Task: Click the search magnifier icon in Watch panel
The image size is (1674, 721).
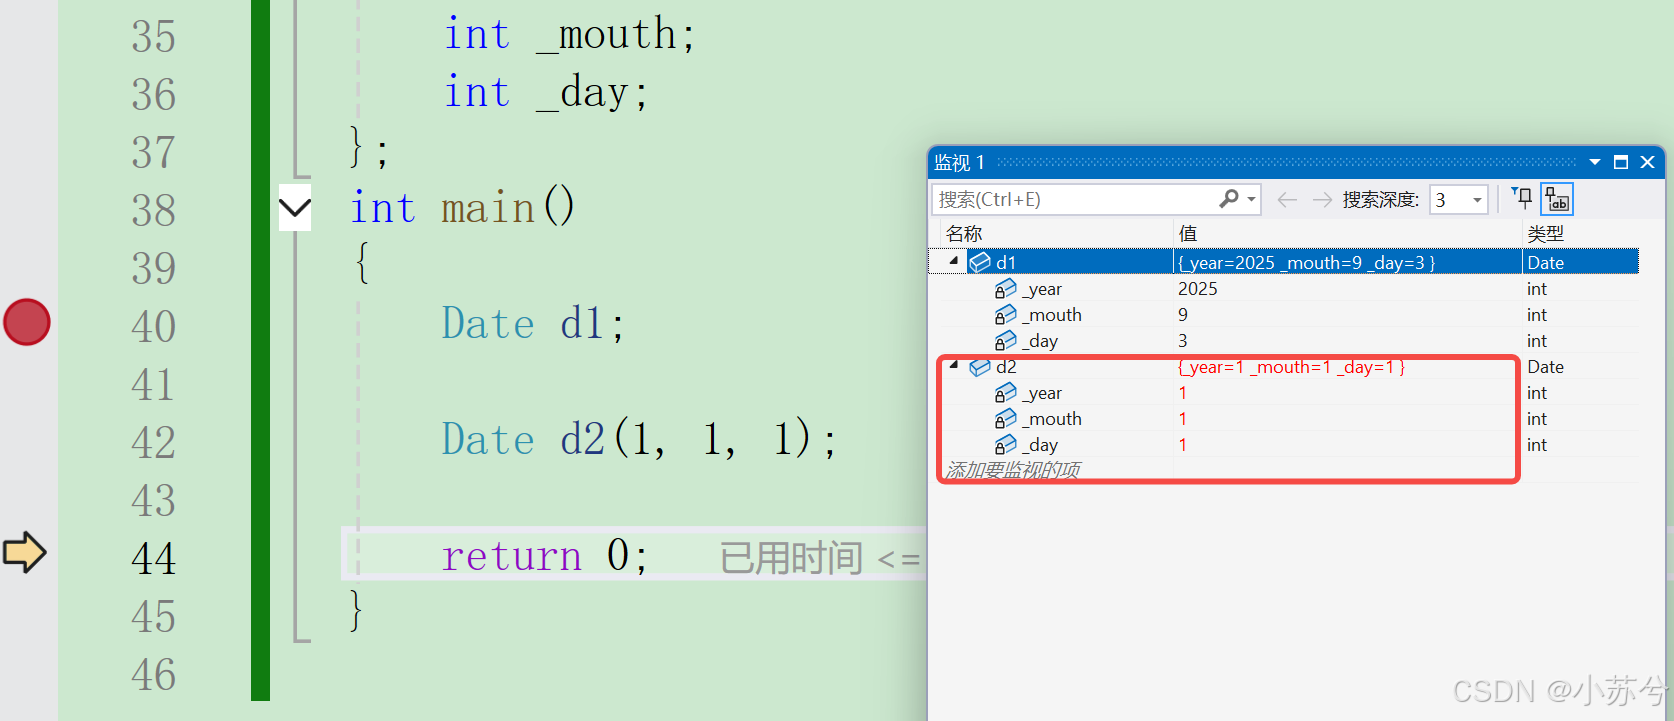Action: pyautogui.click(x=1229, y=199)
